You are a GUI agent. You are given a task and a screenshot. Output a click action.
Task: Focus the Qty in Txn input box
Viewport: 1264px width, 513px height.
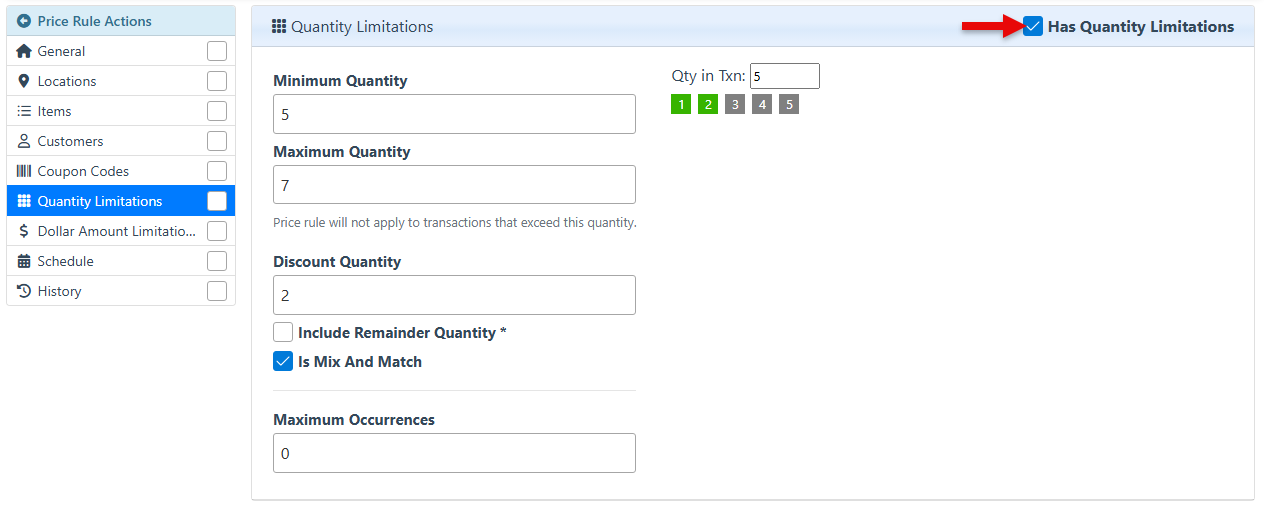point(784,76)
